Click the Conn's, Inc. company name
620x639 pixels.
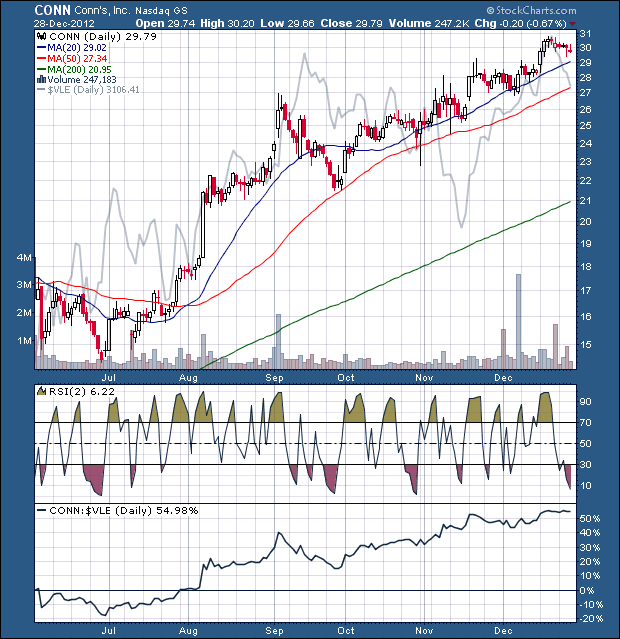[102, 10]
